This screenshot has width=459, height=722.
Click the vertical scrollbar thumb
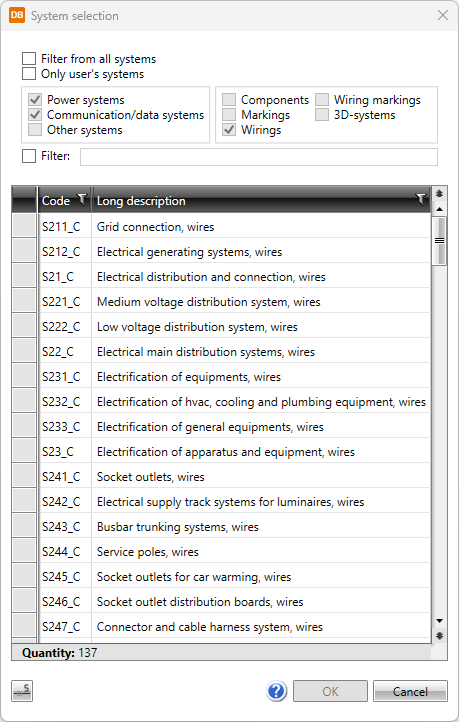[x=439, y=241]
